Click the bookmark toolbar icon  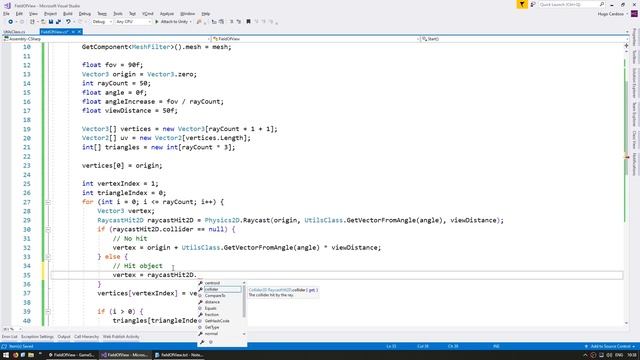248,22
